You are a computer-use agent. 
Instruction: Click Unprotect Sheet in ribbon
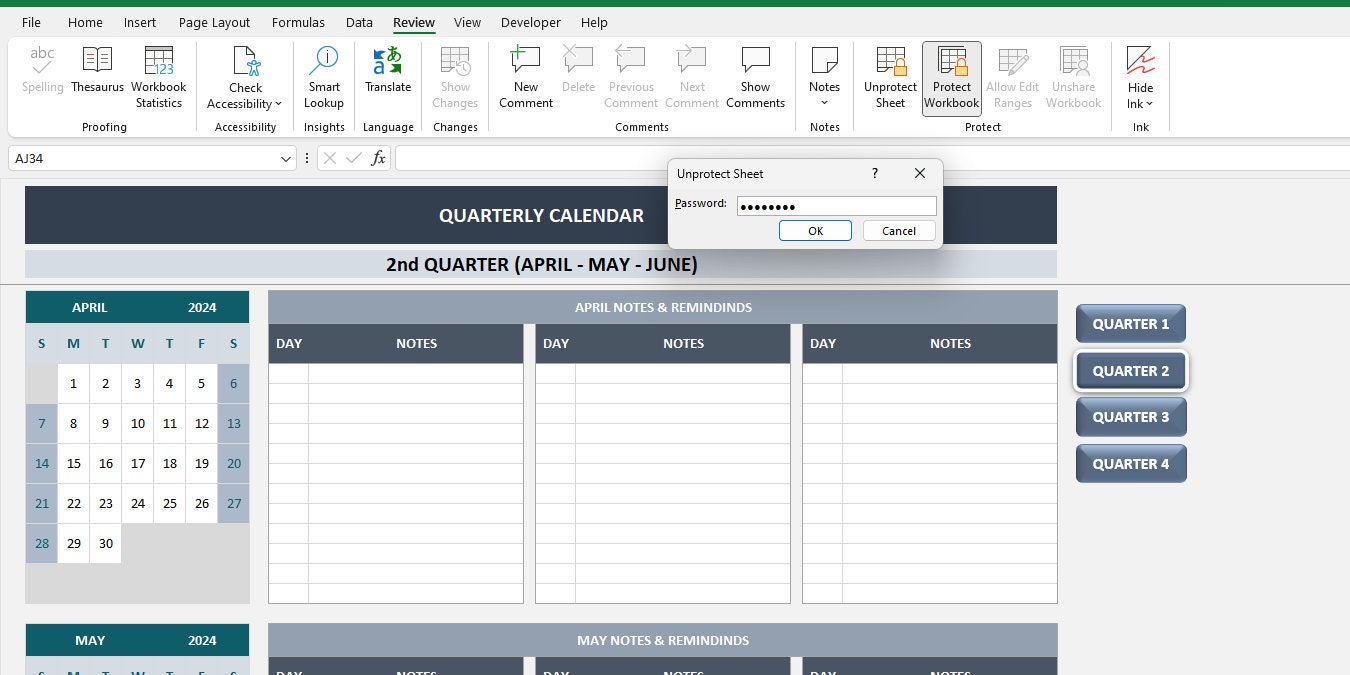[x=890, y=78]
